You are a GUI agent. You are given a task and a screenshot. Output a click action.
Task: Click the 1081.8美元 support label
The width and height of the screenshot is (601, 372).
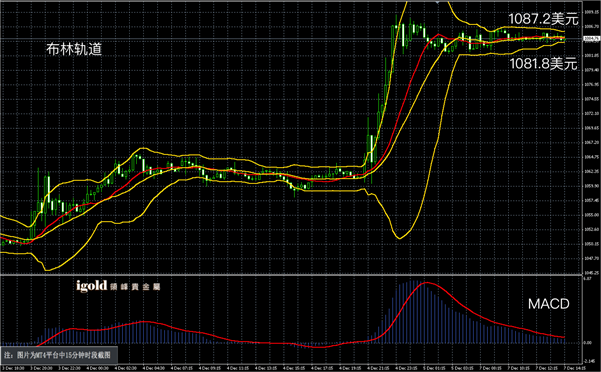pos(543,64)
